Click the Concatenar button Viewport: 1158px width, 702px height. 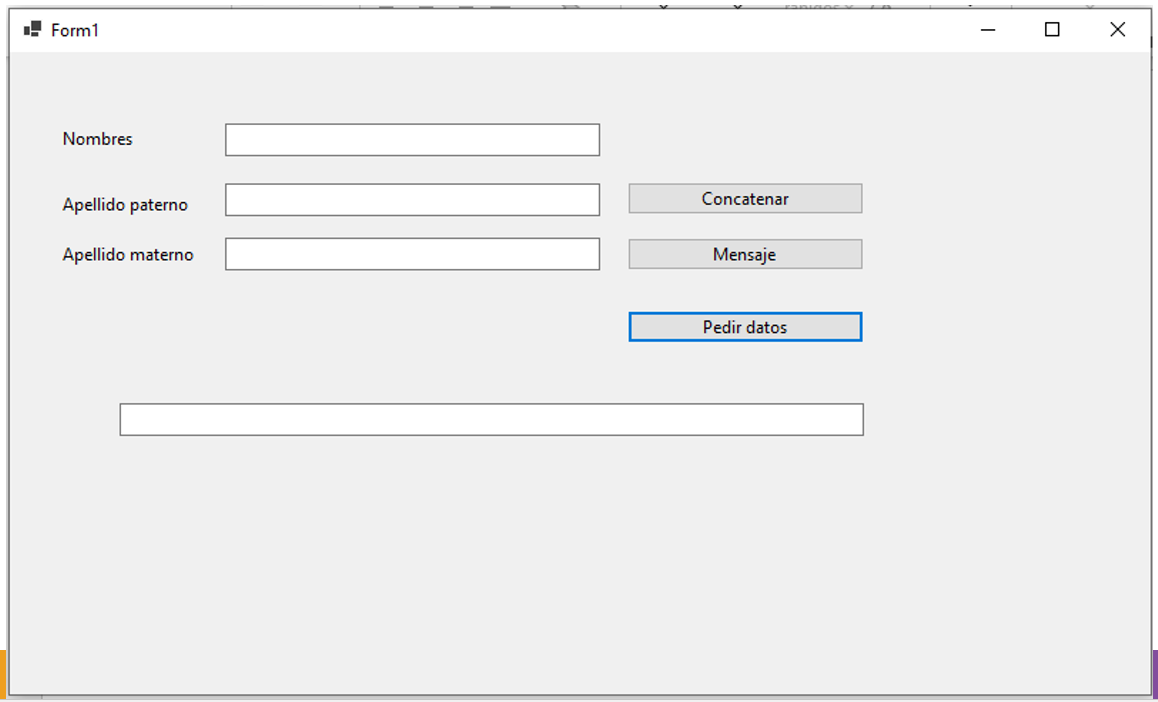tap(745, 199)
